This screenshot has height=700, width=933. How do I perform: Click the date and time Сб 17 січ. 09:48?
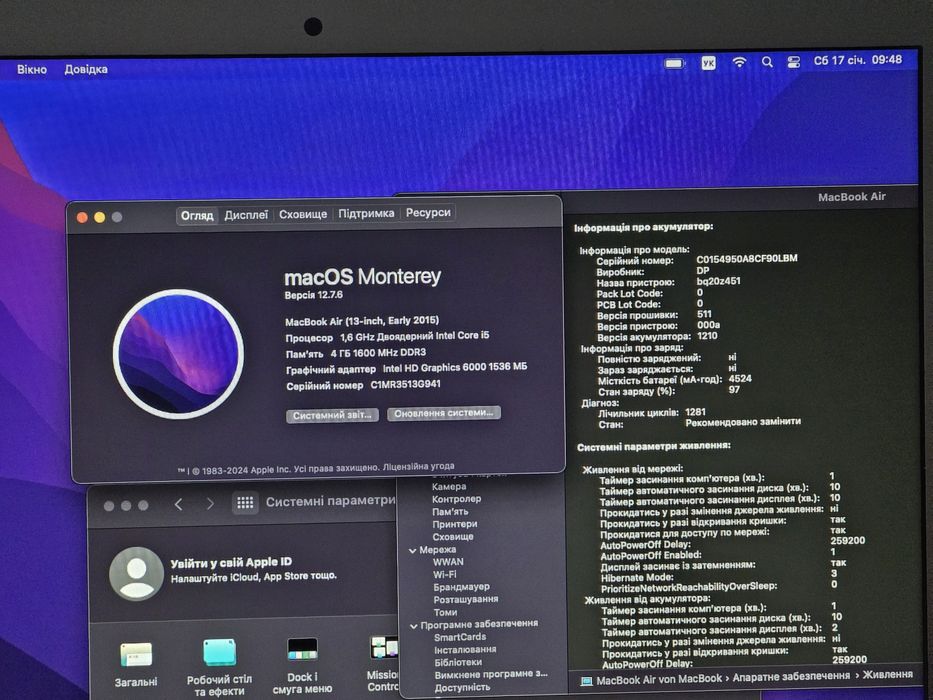[857, 60]
